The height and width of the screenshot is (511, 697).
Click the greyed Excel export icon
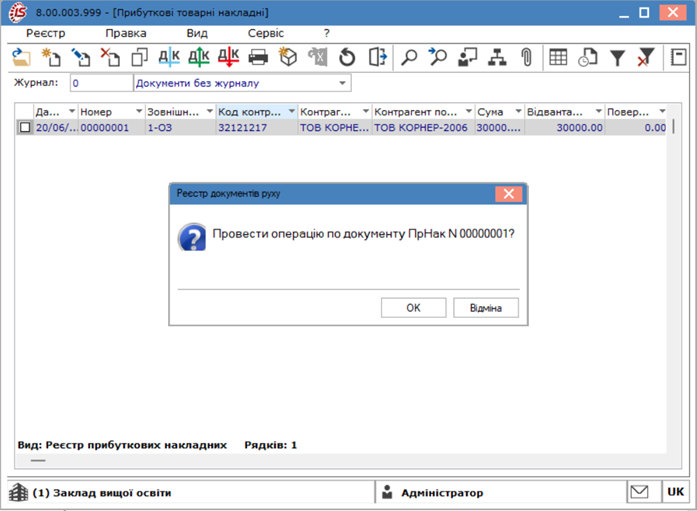tap(317, 57)
